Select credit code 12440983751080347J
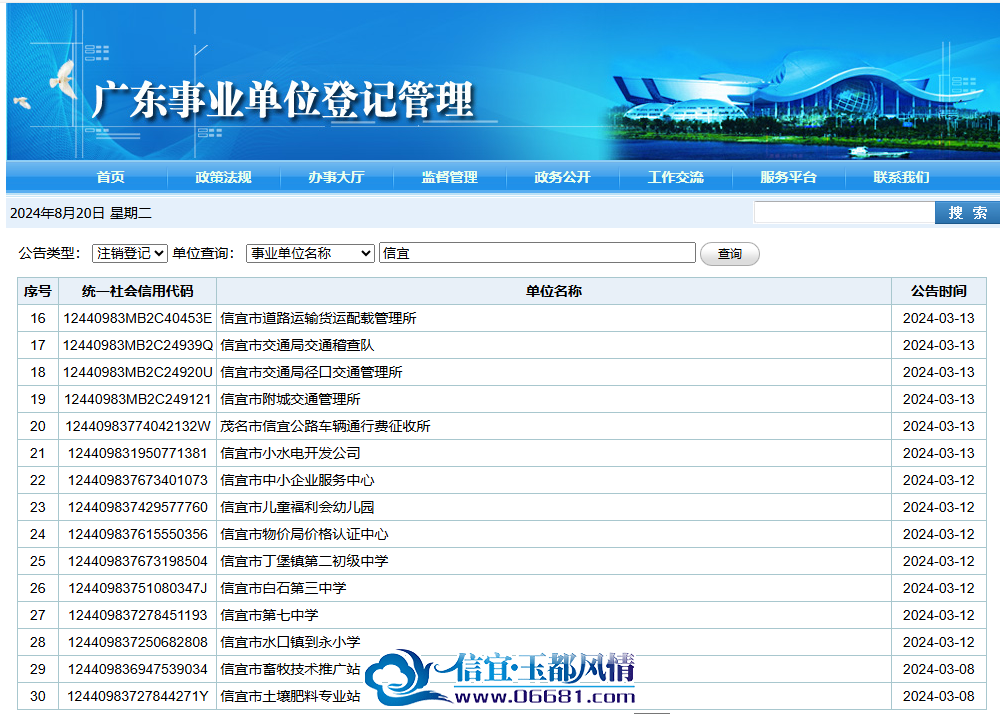1000x714 pixels. (x=138, y=588)
